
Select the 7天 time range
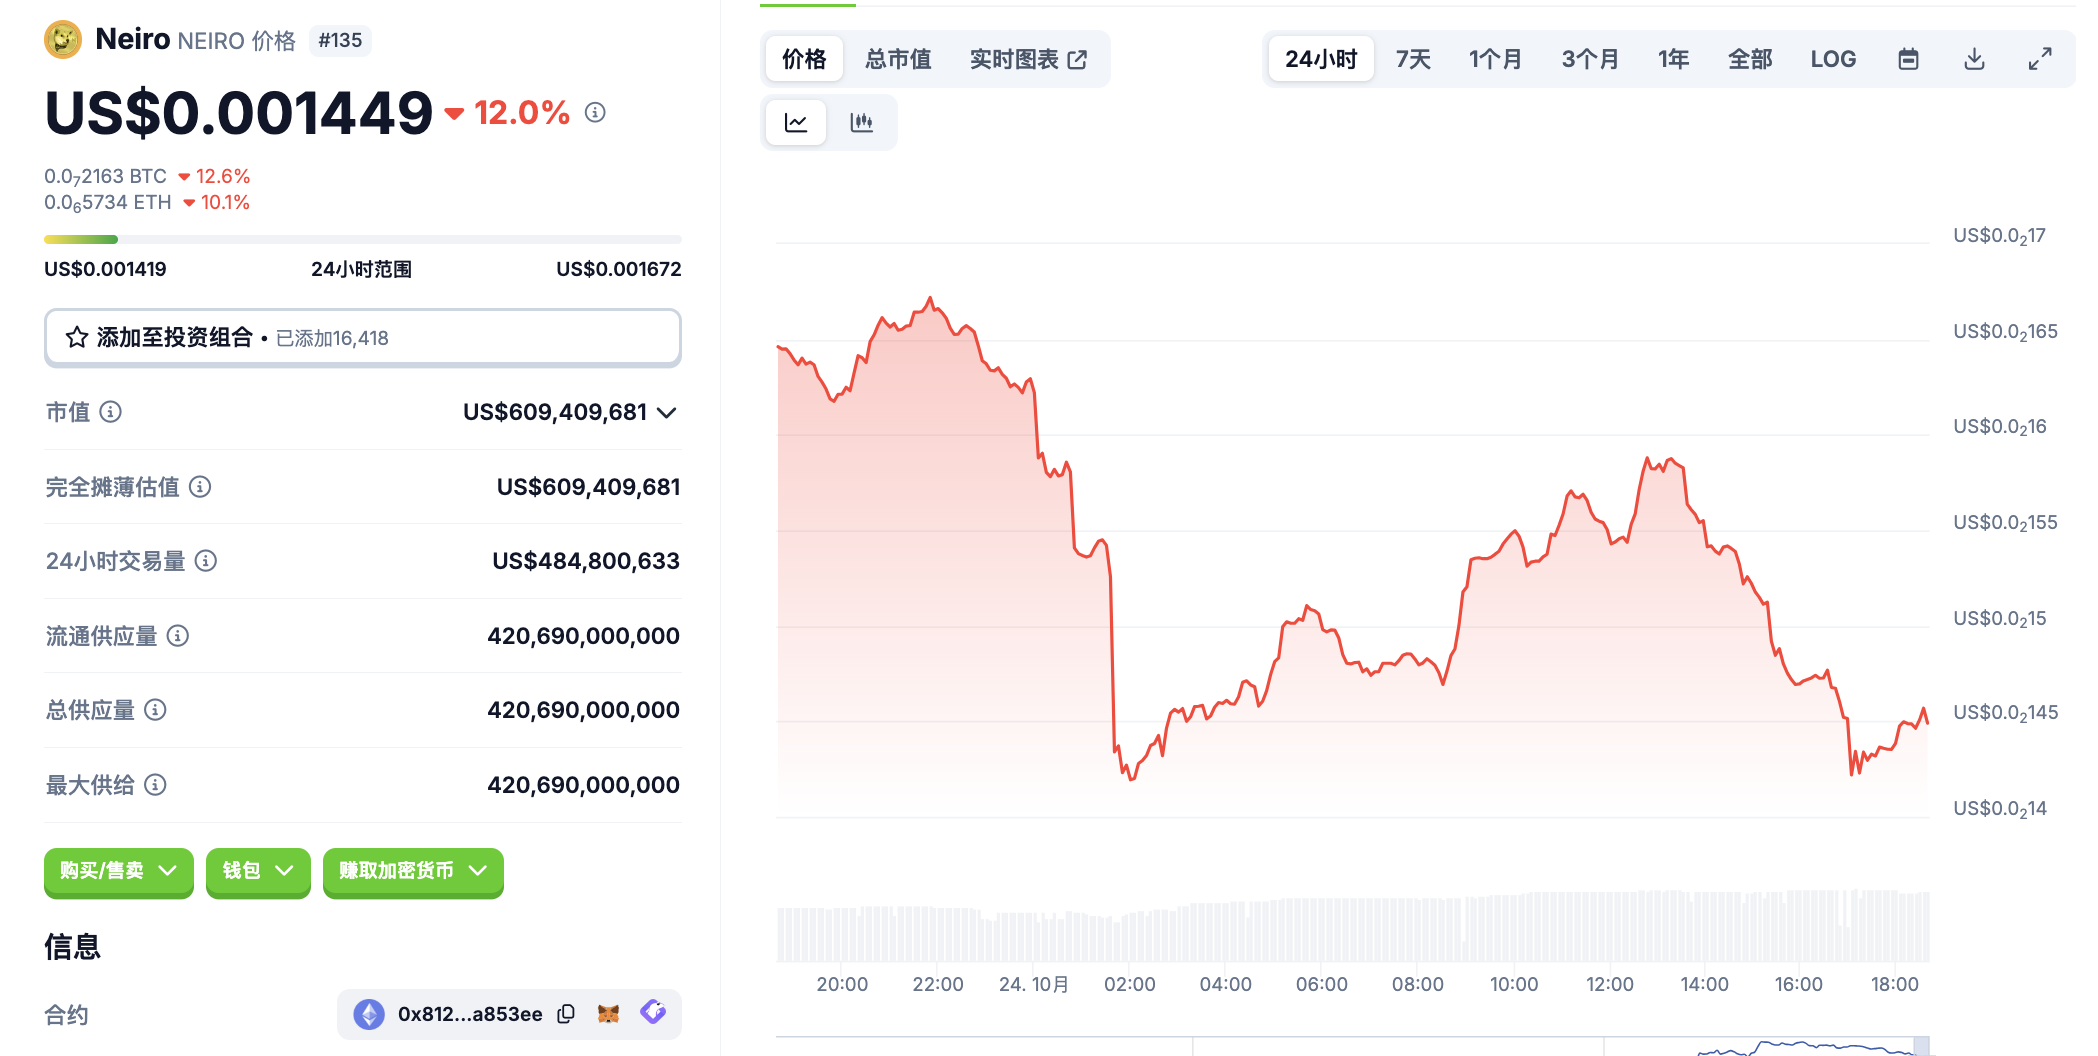[x=1413, y=59]
